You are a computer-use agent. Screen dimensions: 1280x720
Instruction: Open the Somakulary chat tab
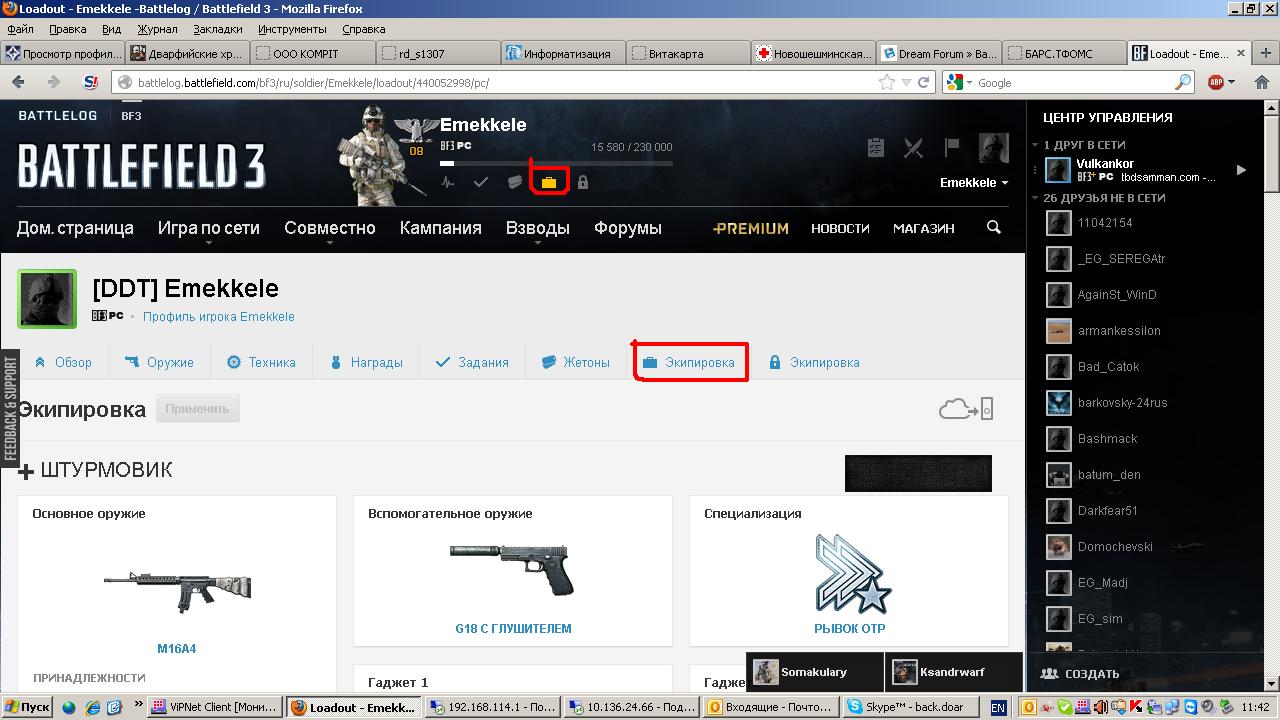point(814,672)
